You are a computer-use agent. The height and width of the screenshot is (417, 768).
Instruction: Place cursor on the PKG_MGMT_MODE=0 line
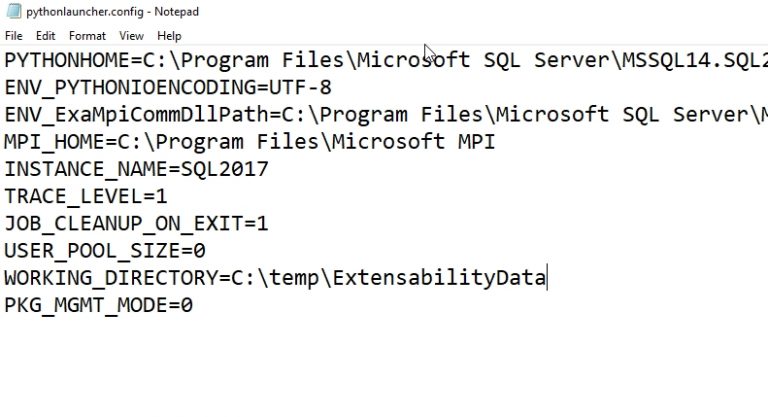[99, 304]
